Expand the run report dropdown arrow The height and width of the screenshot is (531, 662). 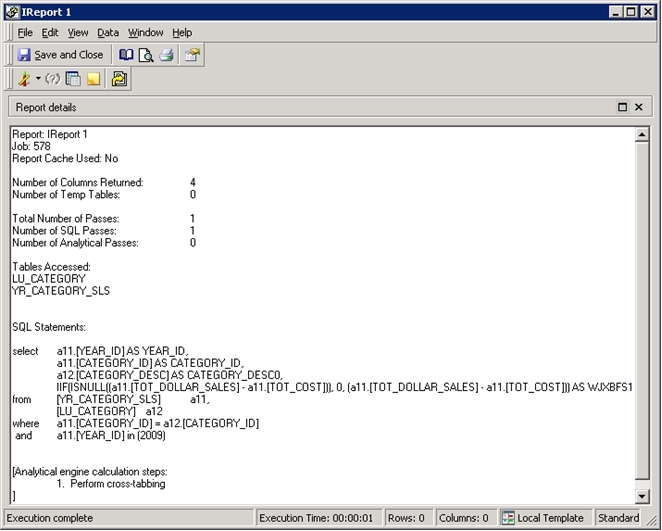tap(38, 79)
